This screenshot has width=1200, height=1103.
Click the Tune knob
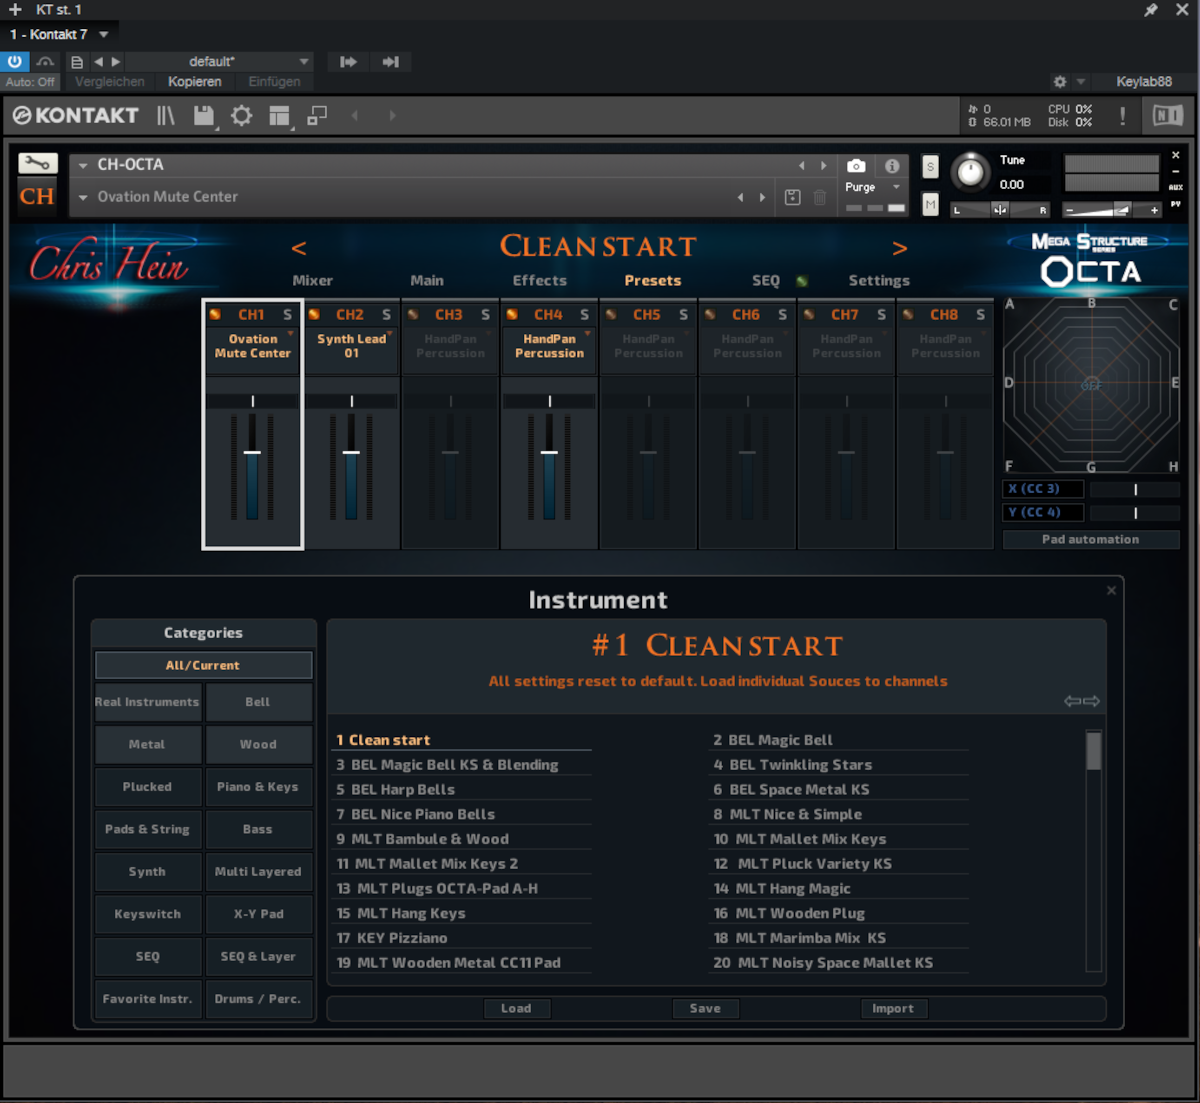[x=970, y=171]
